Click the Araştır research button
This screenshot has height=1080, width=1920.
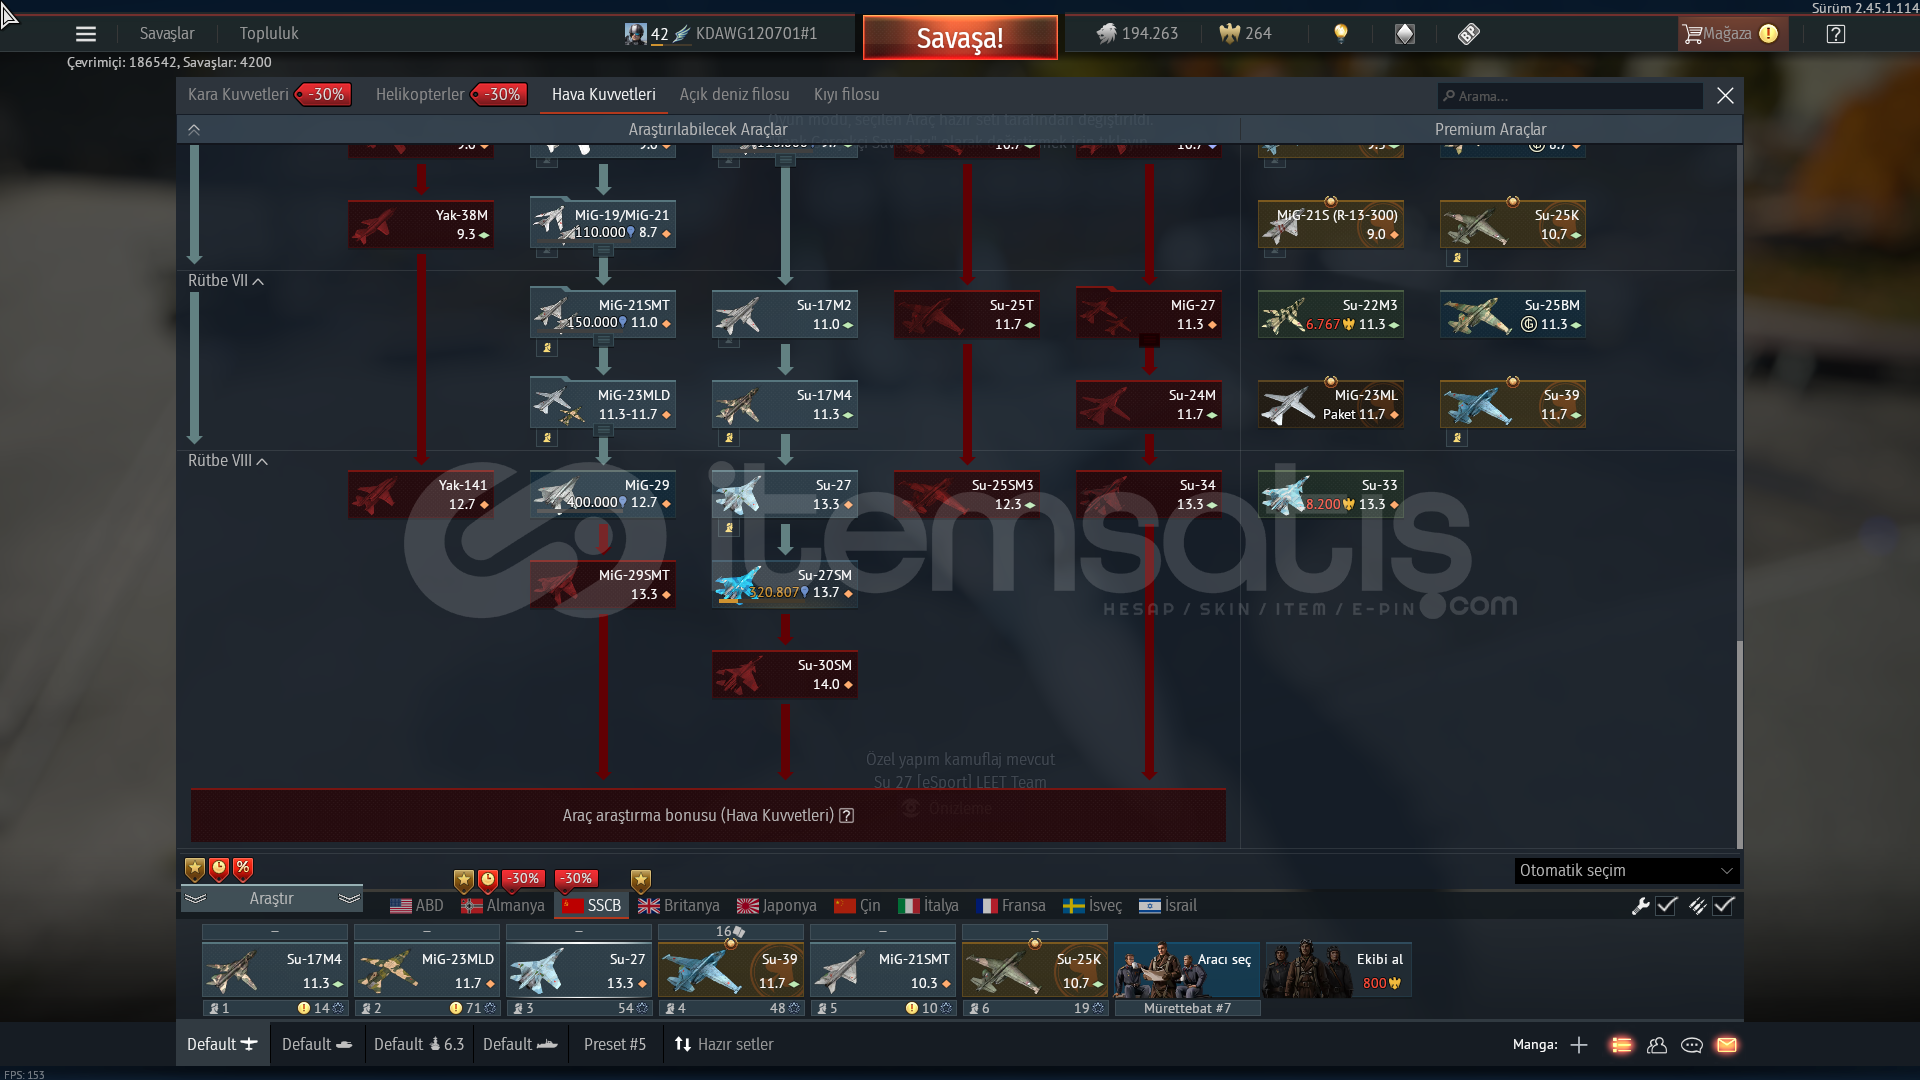click(271, 899)
